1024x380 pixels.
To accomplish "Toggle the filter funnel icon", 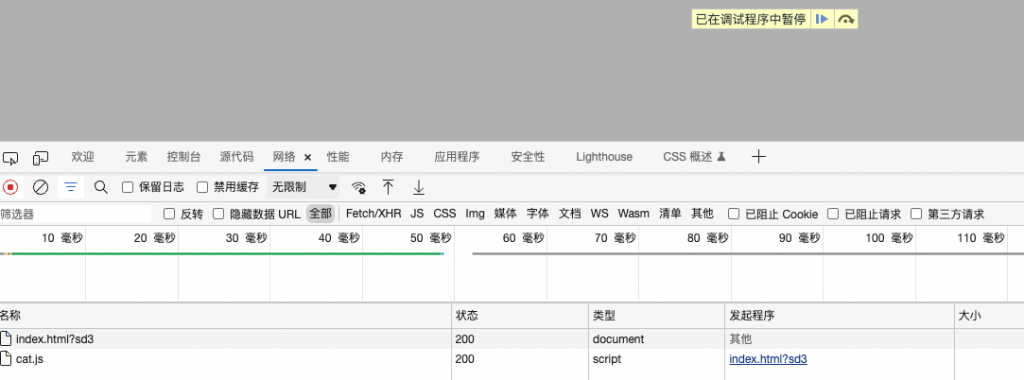I will coord(71,187).
